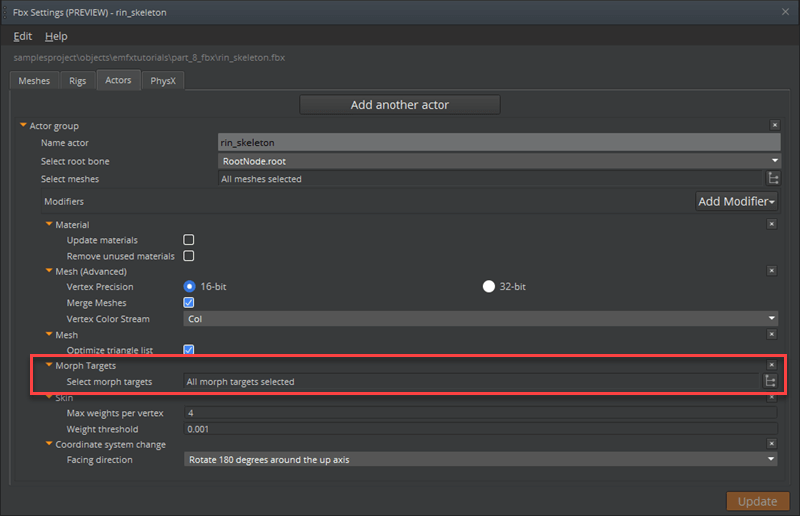Remove the Morph Targets modifier
The image size is (800, 516).
tap(771, 366)
